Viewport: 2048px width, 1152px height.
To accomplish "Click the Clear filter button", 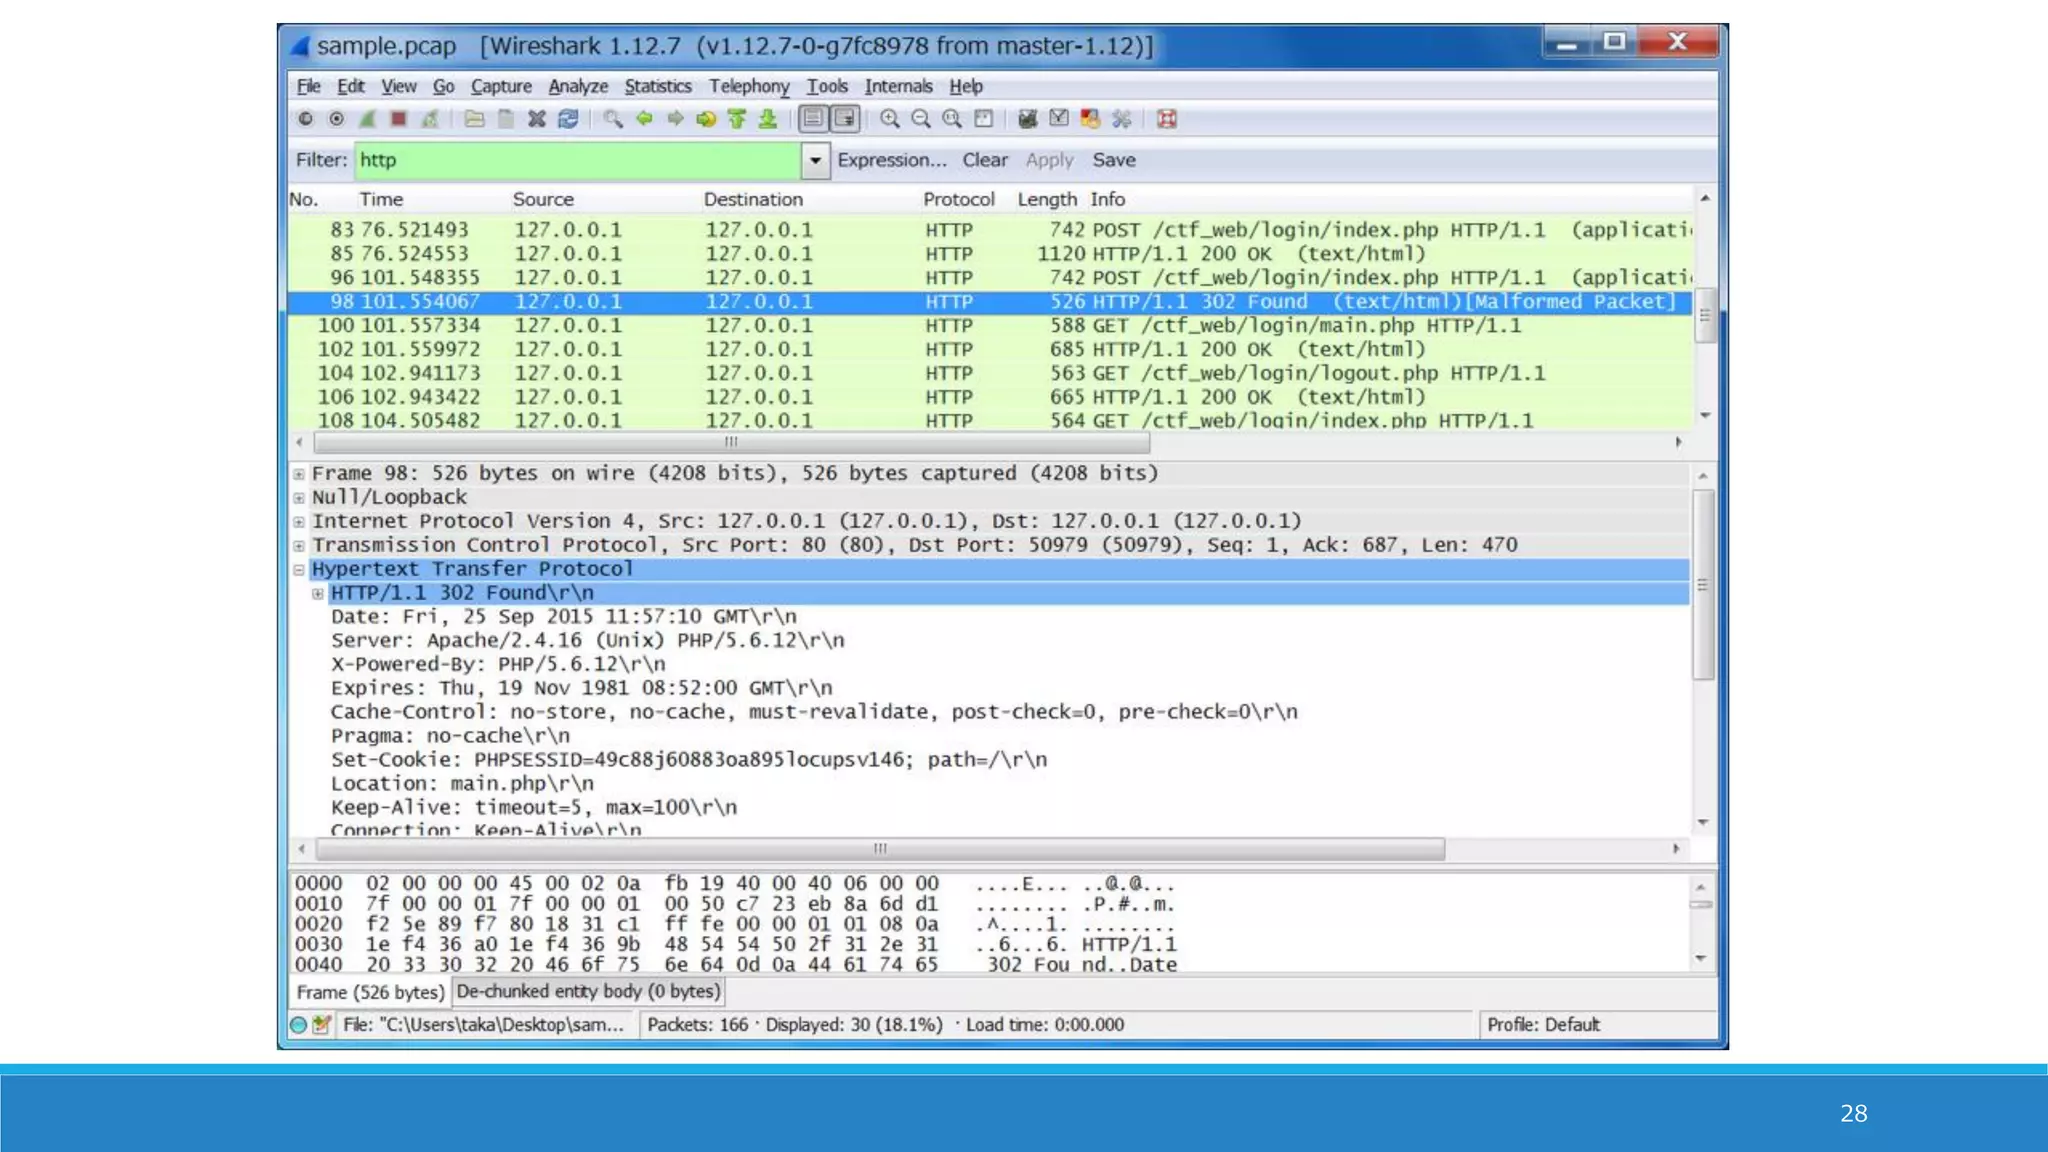I will click(984, 160).
